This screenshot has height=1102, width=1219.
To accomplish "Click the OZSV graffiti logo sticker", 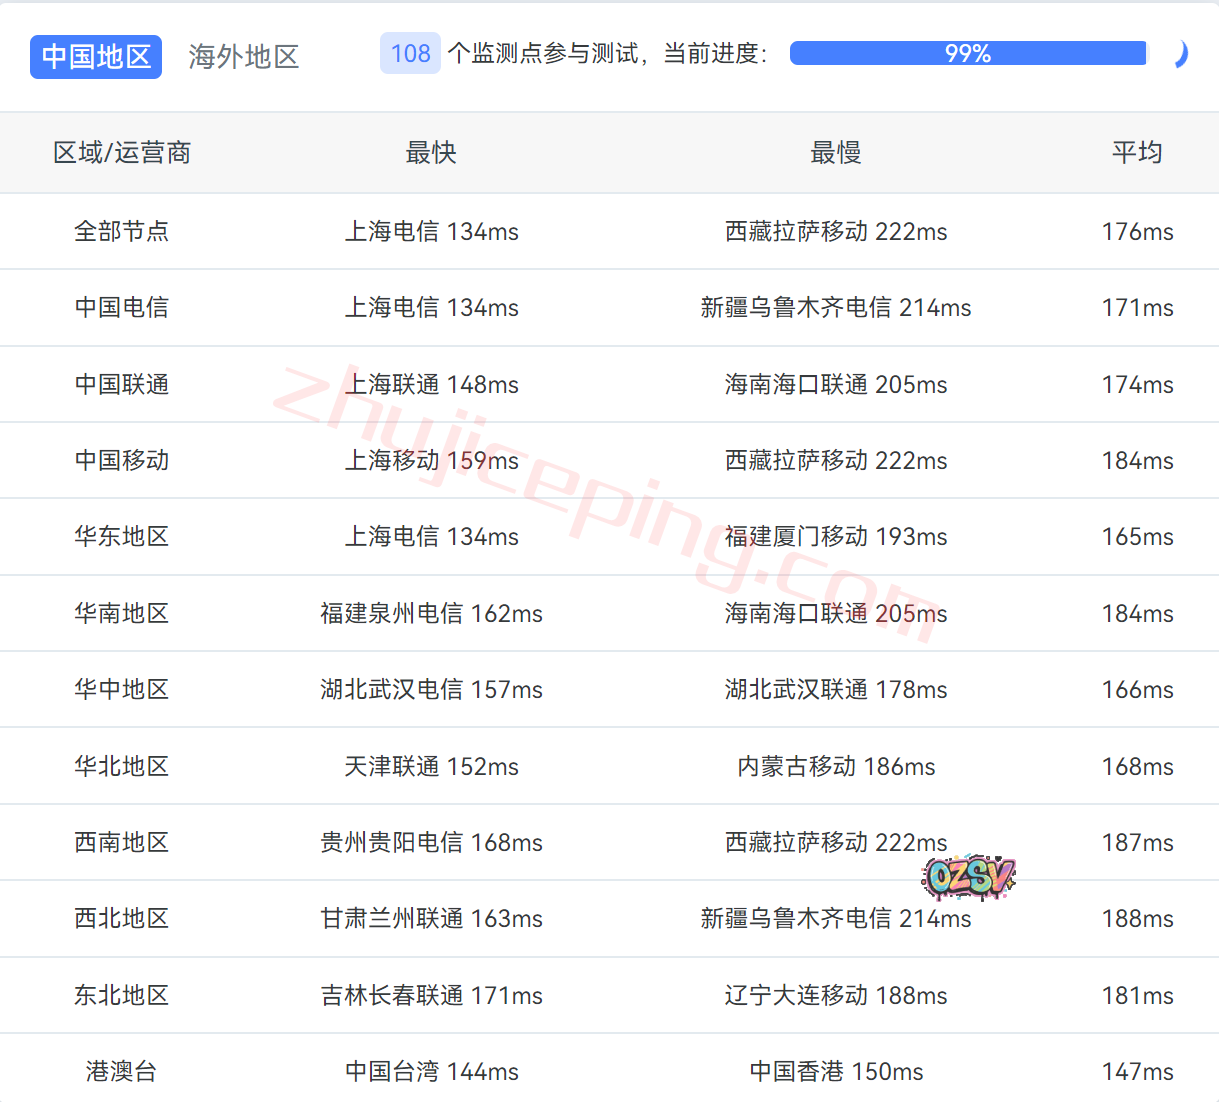I will (x=967, y=877).
